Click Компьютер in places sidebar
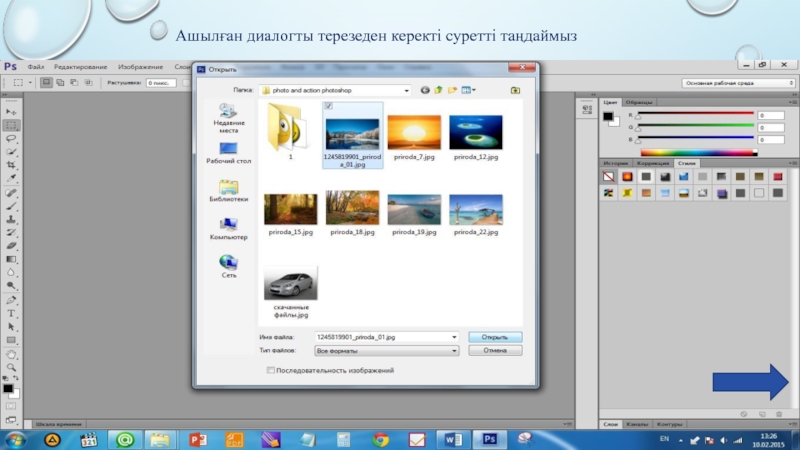 [x=229, y=228]
